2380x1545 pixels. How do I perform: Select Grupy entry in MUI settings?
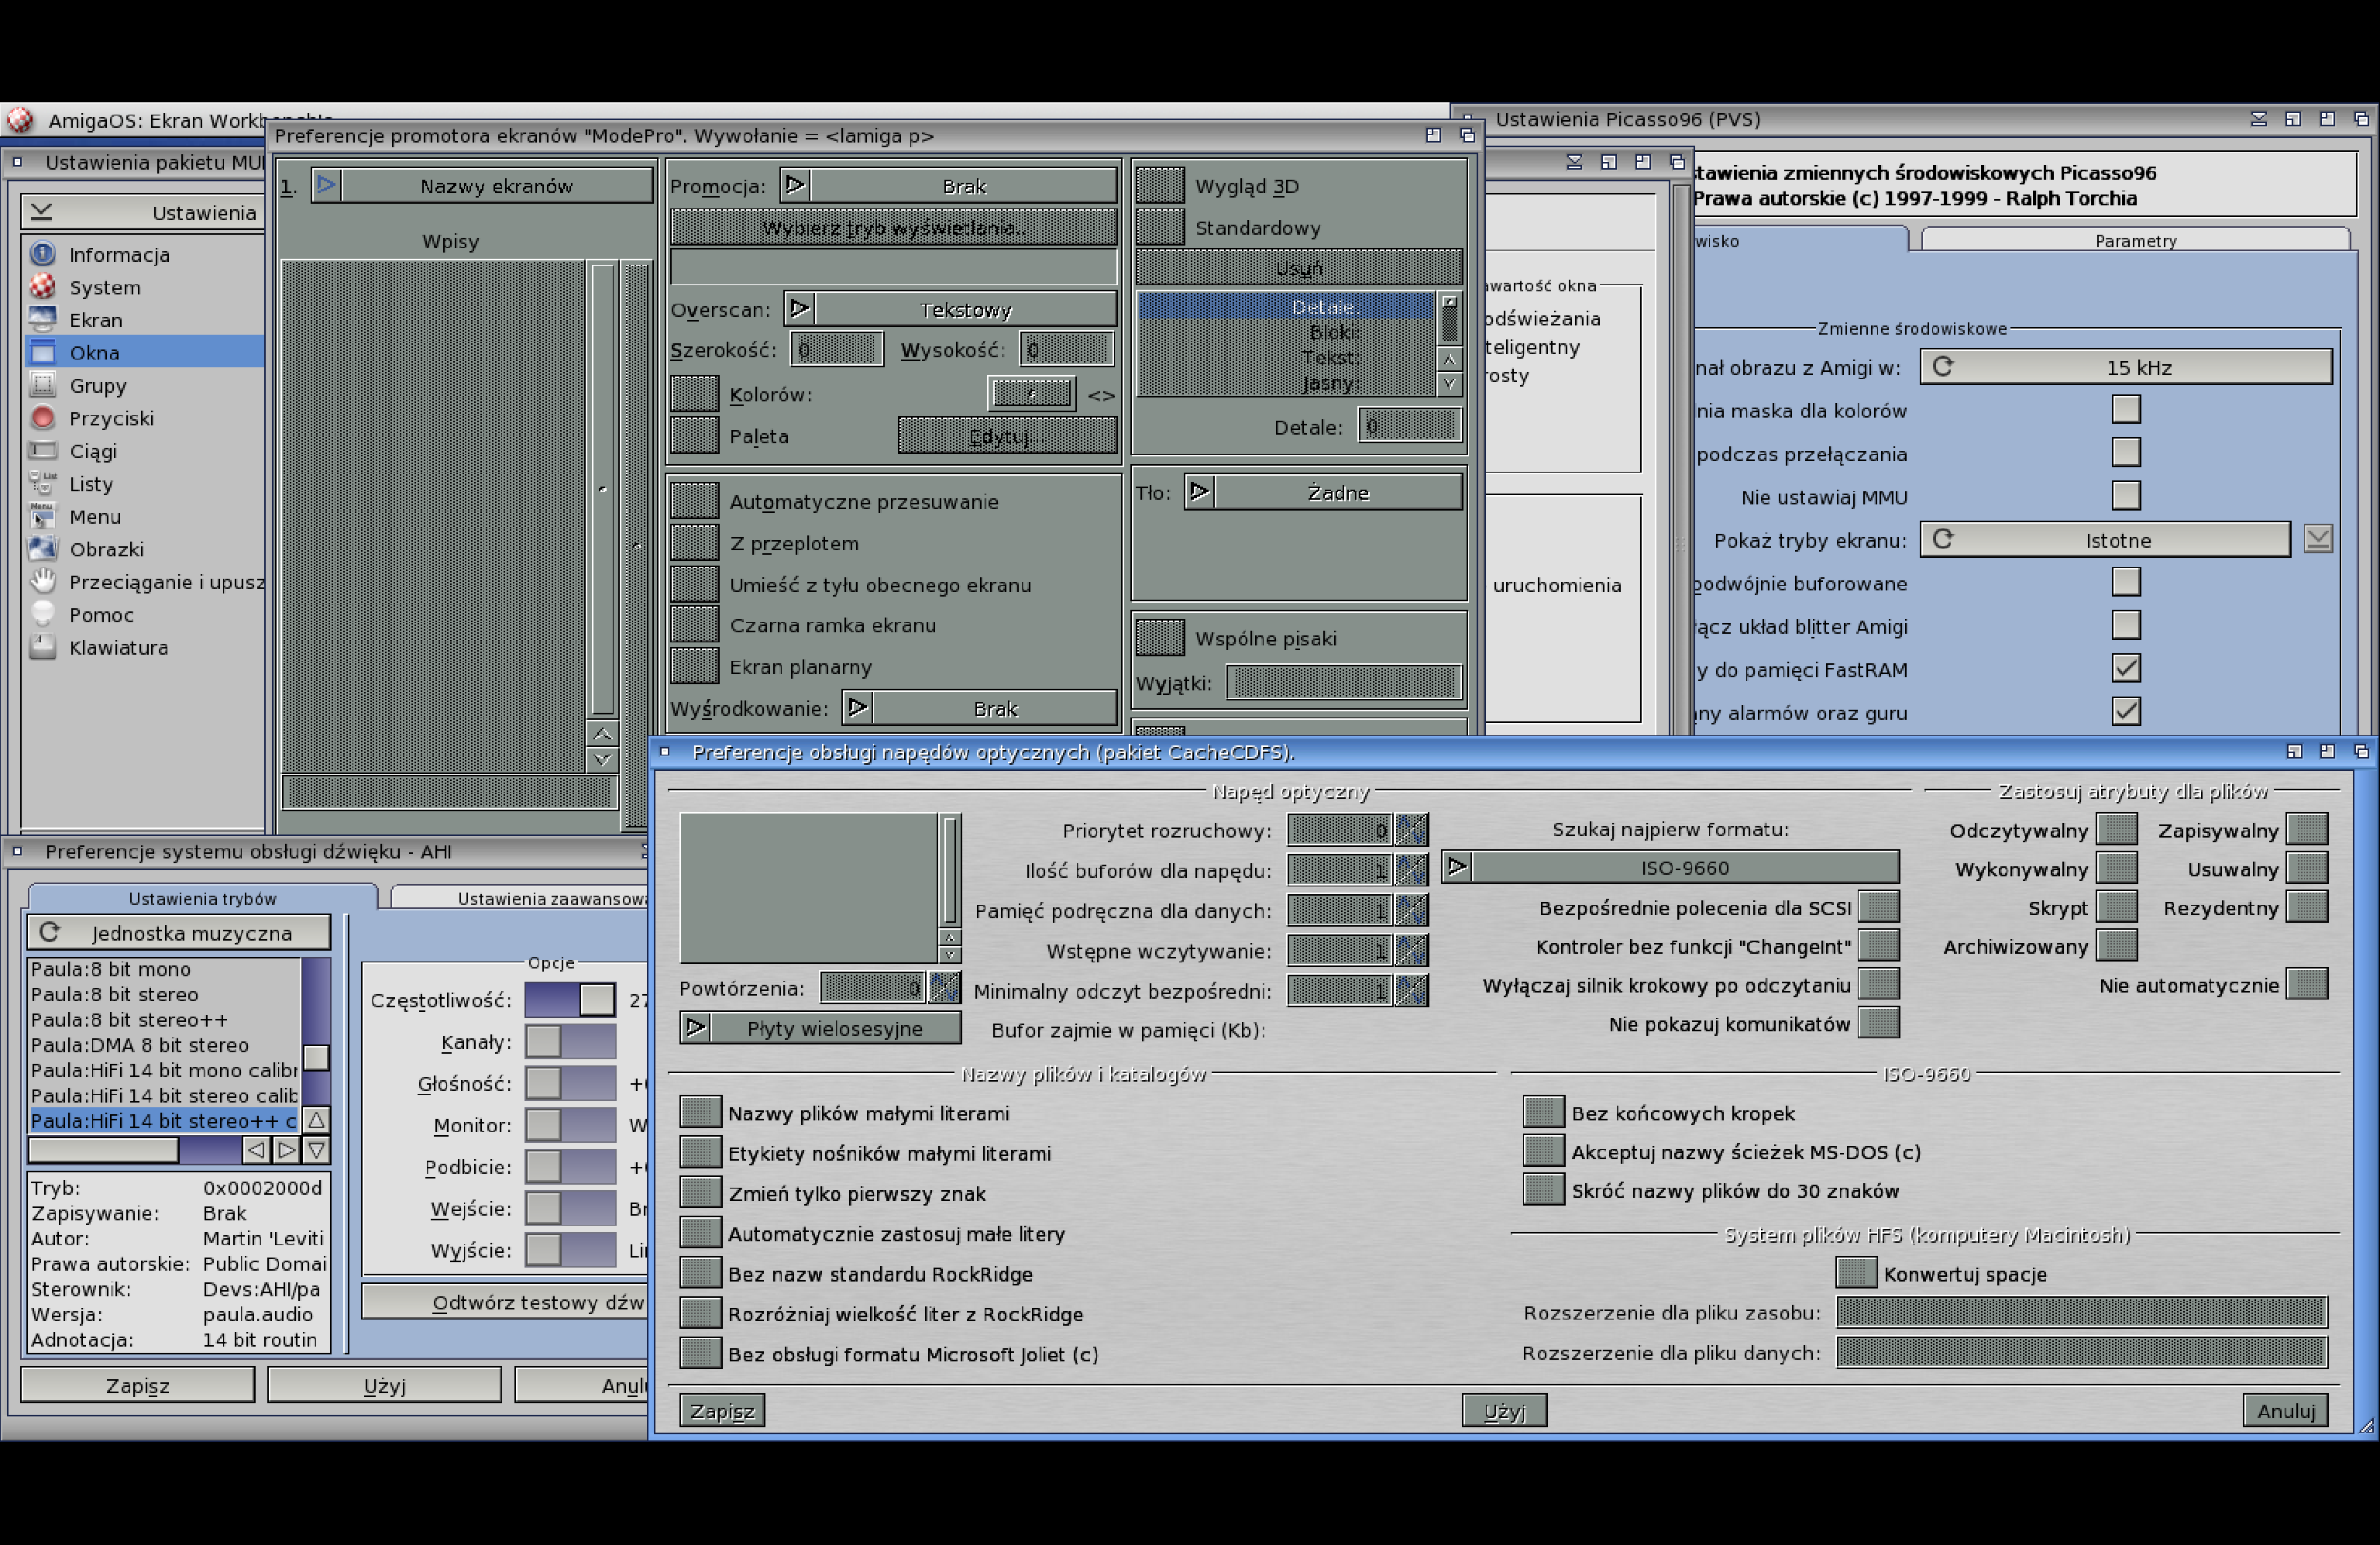tap(146, 385)
